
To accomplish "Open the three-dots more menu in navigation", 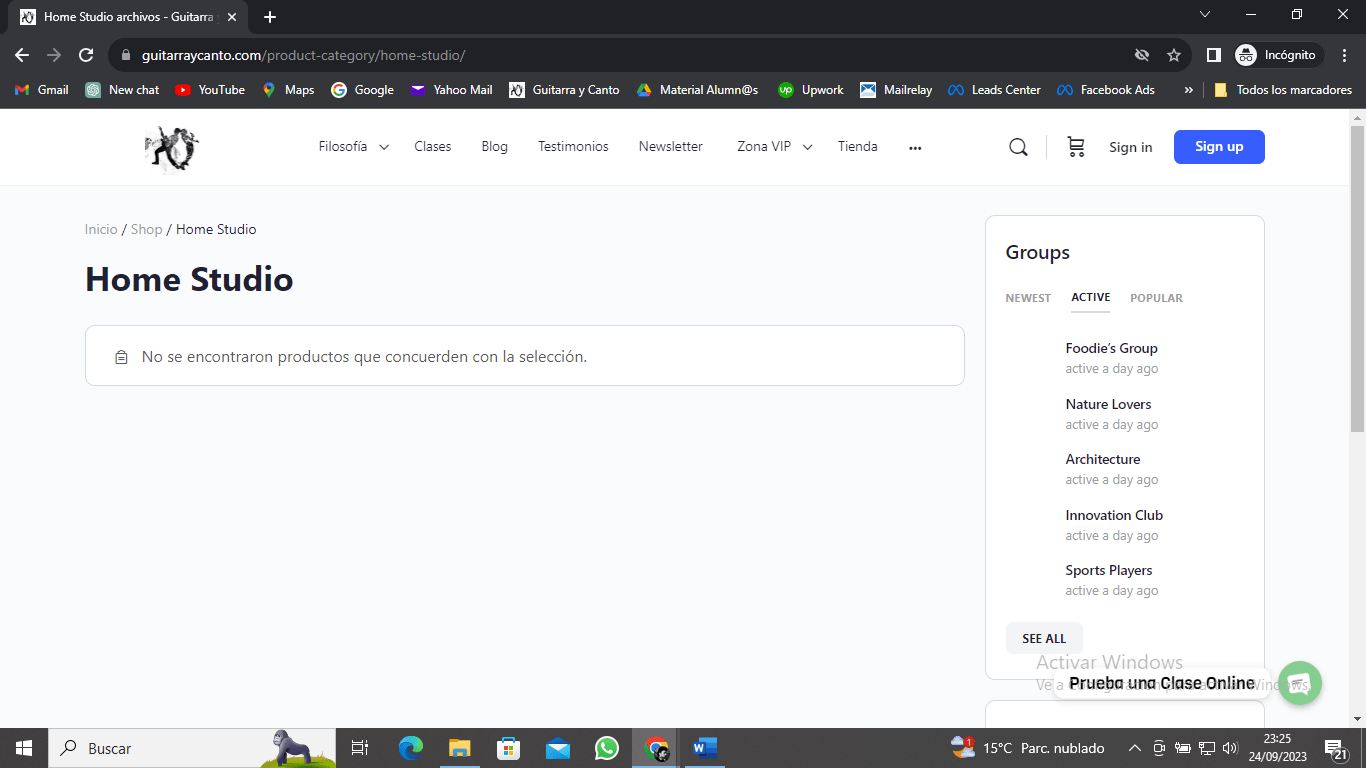I will (x=915, y=148).
